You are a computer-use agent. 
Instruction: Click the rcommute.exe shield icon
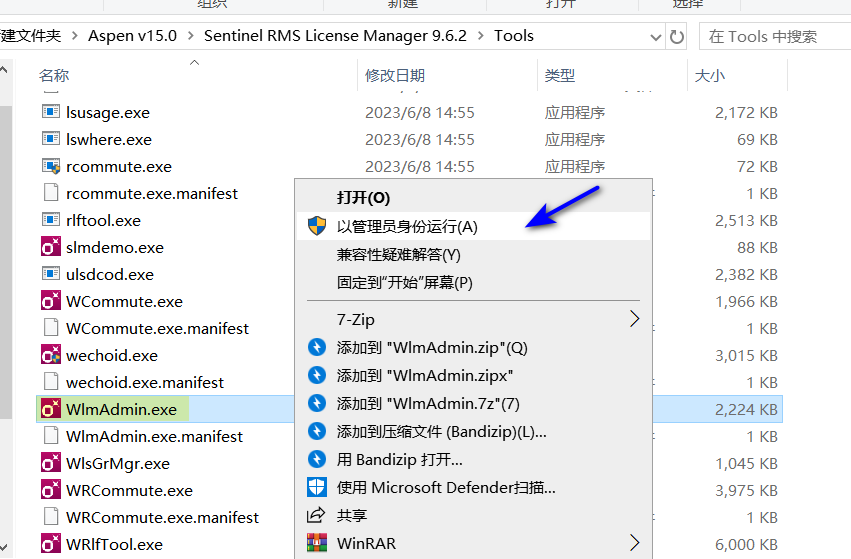pos(51,166)
